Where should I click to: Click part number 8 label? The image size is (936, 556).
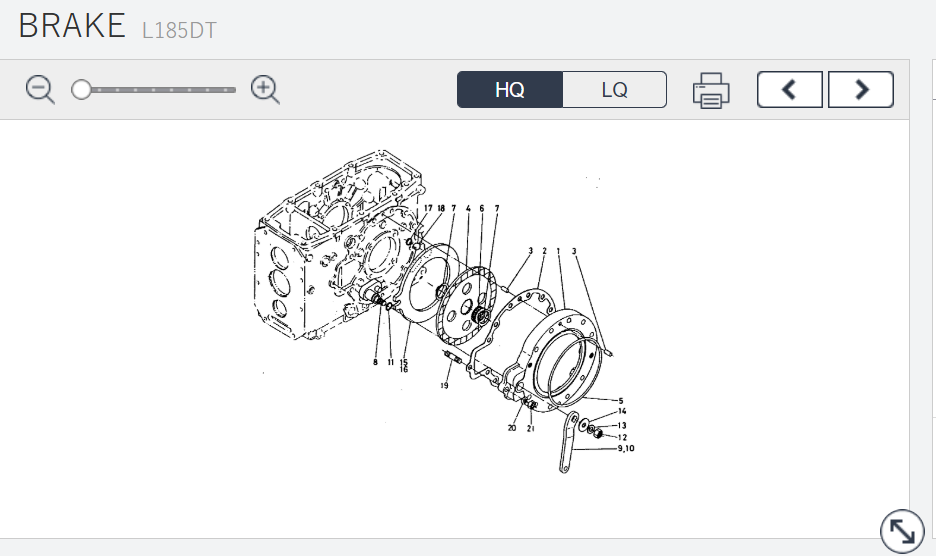pos(376,362)
